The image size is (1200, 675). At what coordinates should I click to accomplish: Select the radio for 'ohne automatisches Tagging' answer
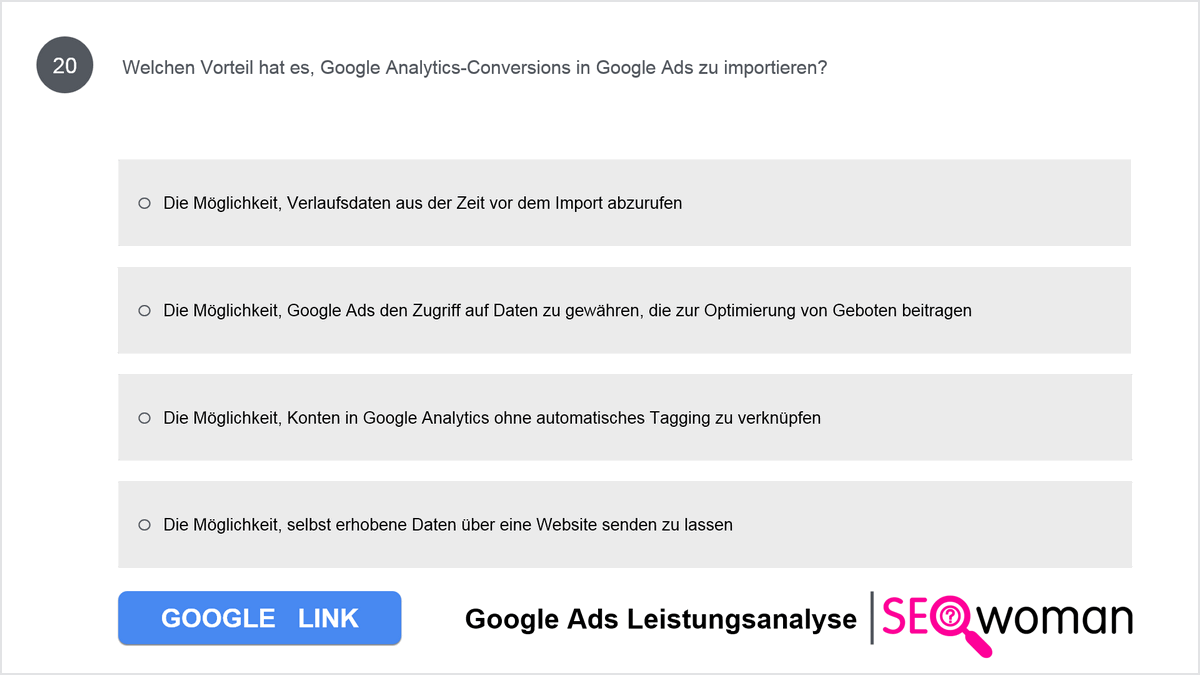pyautogui.click(x=145, y=417)
